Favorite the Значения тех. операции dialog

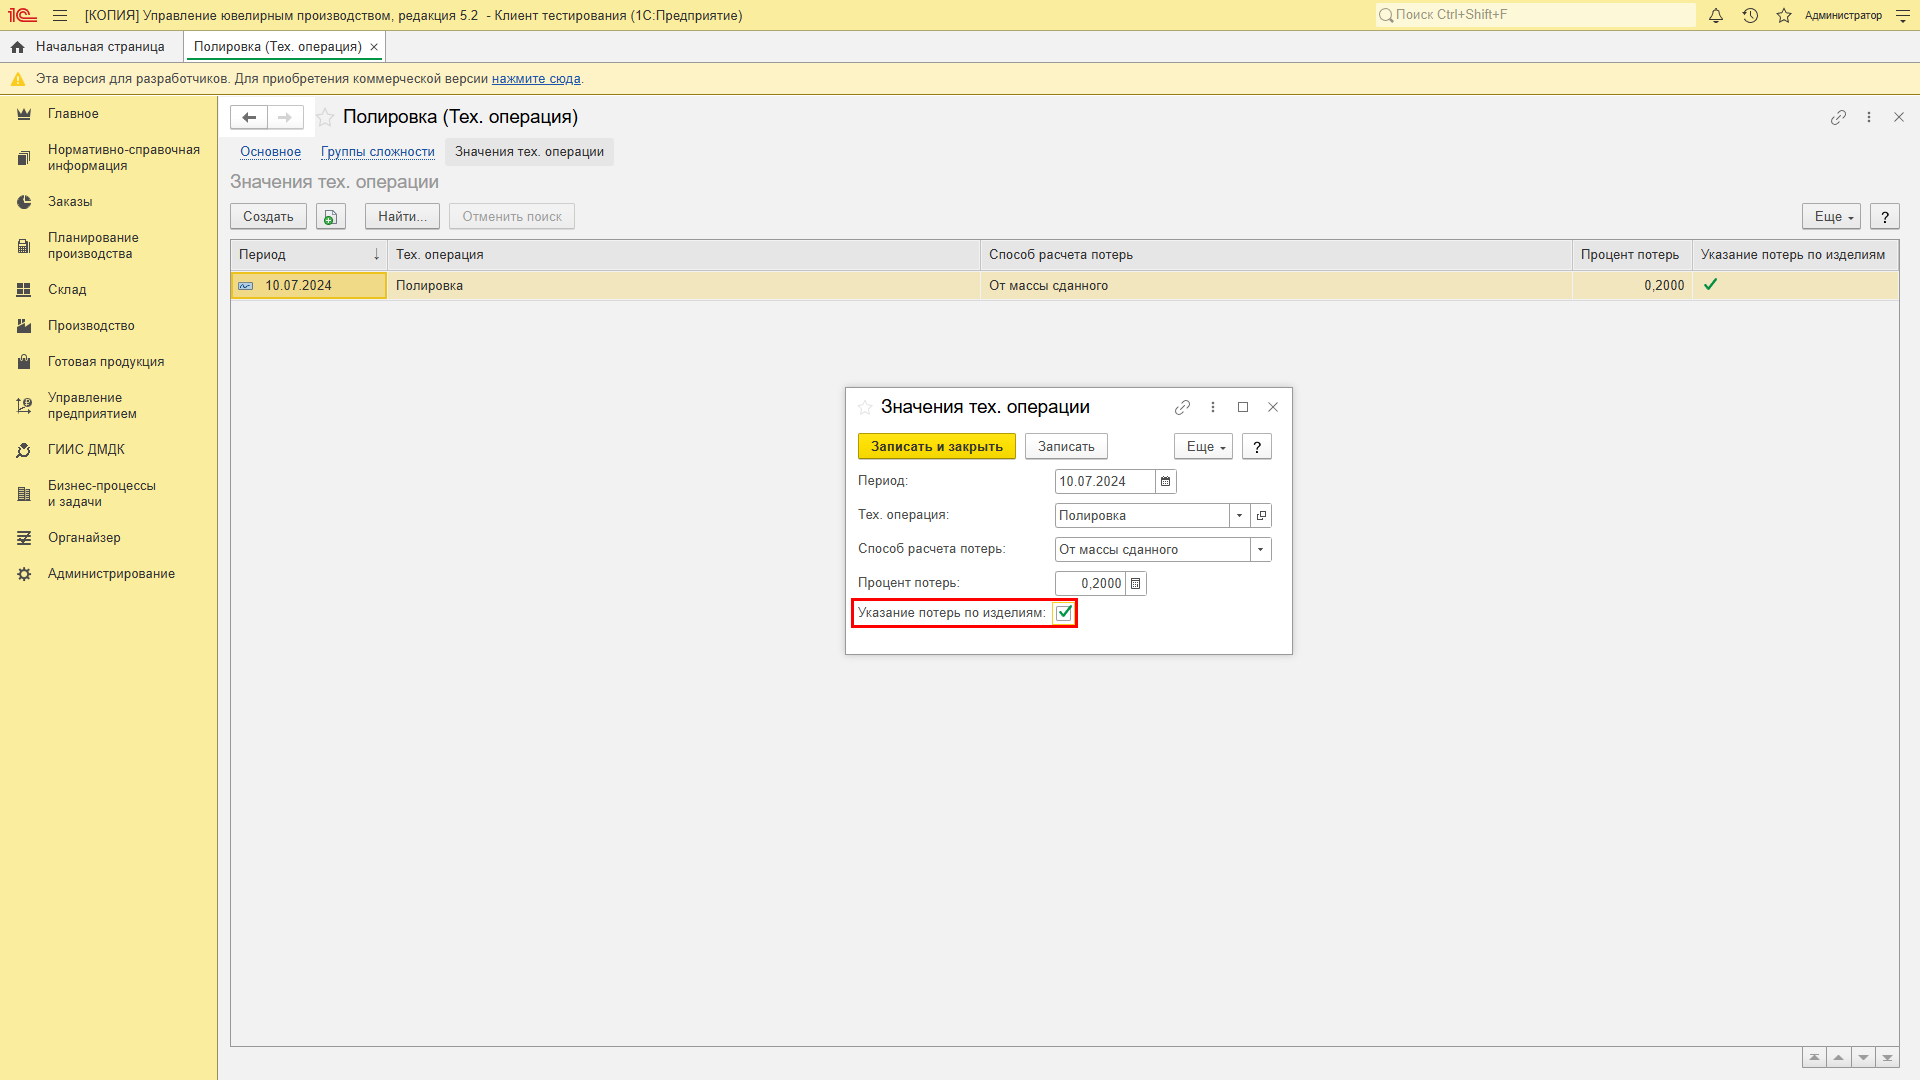(x=865, y=407)
